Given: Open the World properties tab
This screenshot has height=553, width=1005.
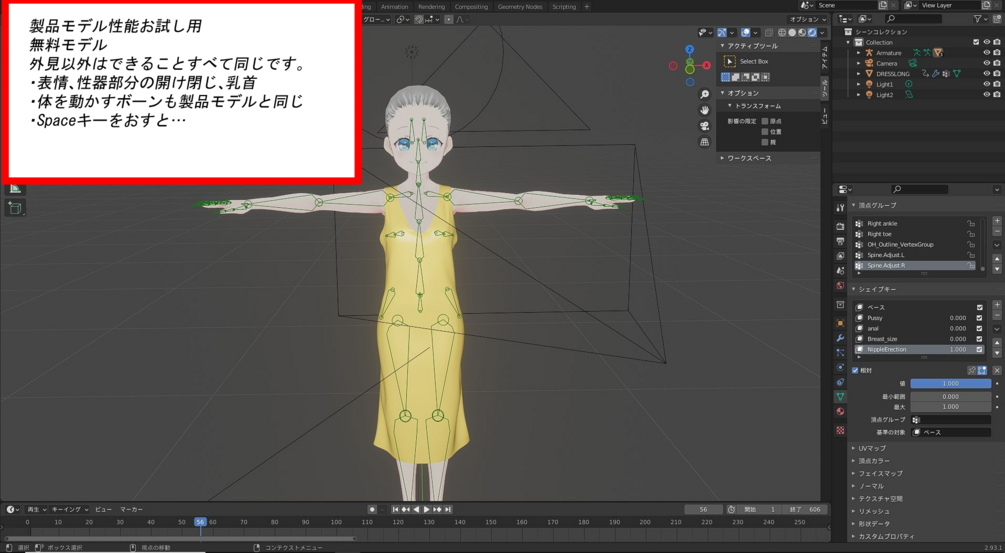Looking at the screenshot, I should click(x=840, y=285).
